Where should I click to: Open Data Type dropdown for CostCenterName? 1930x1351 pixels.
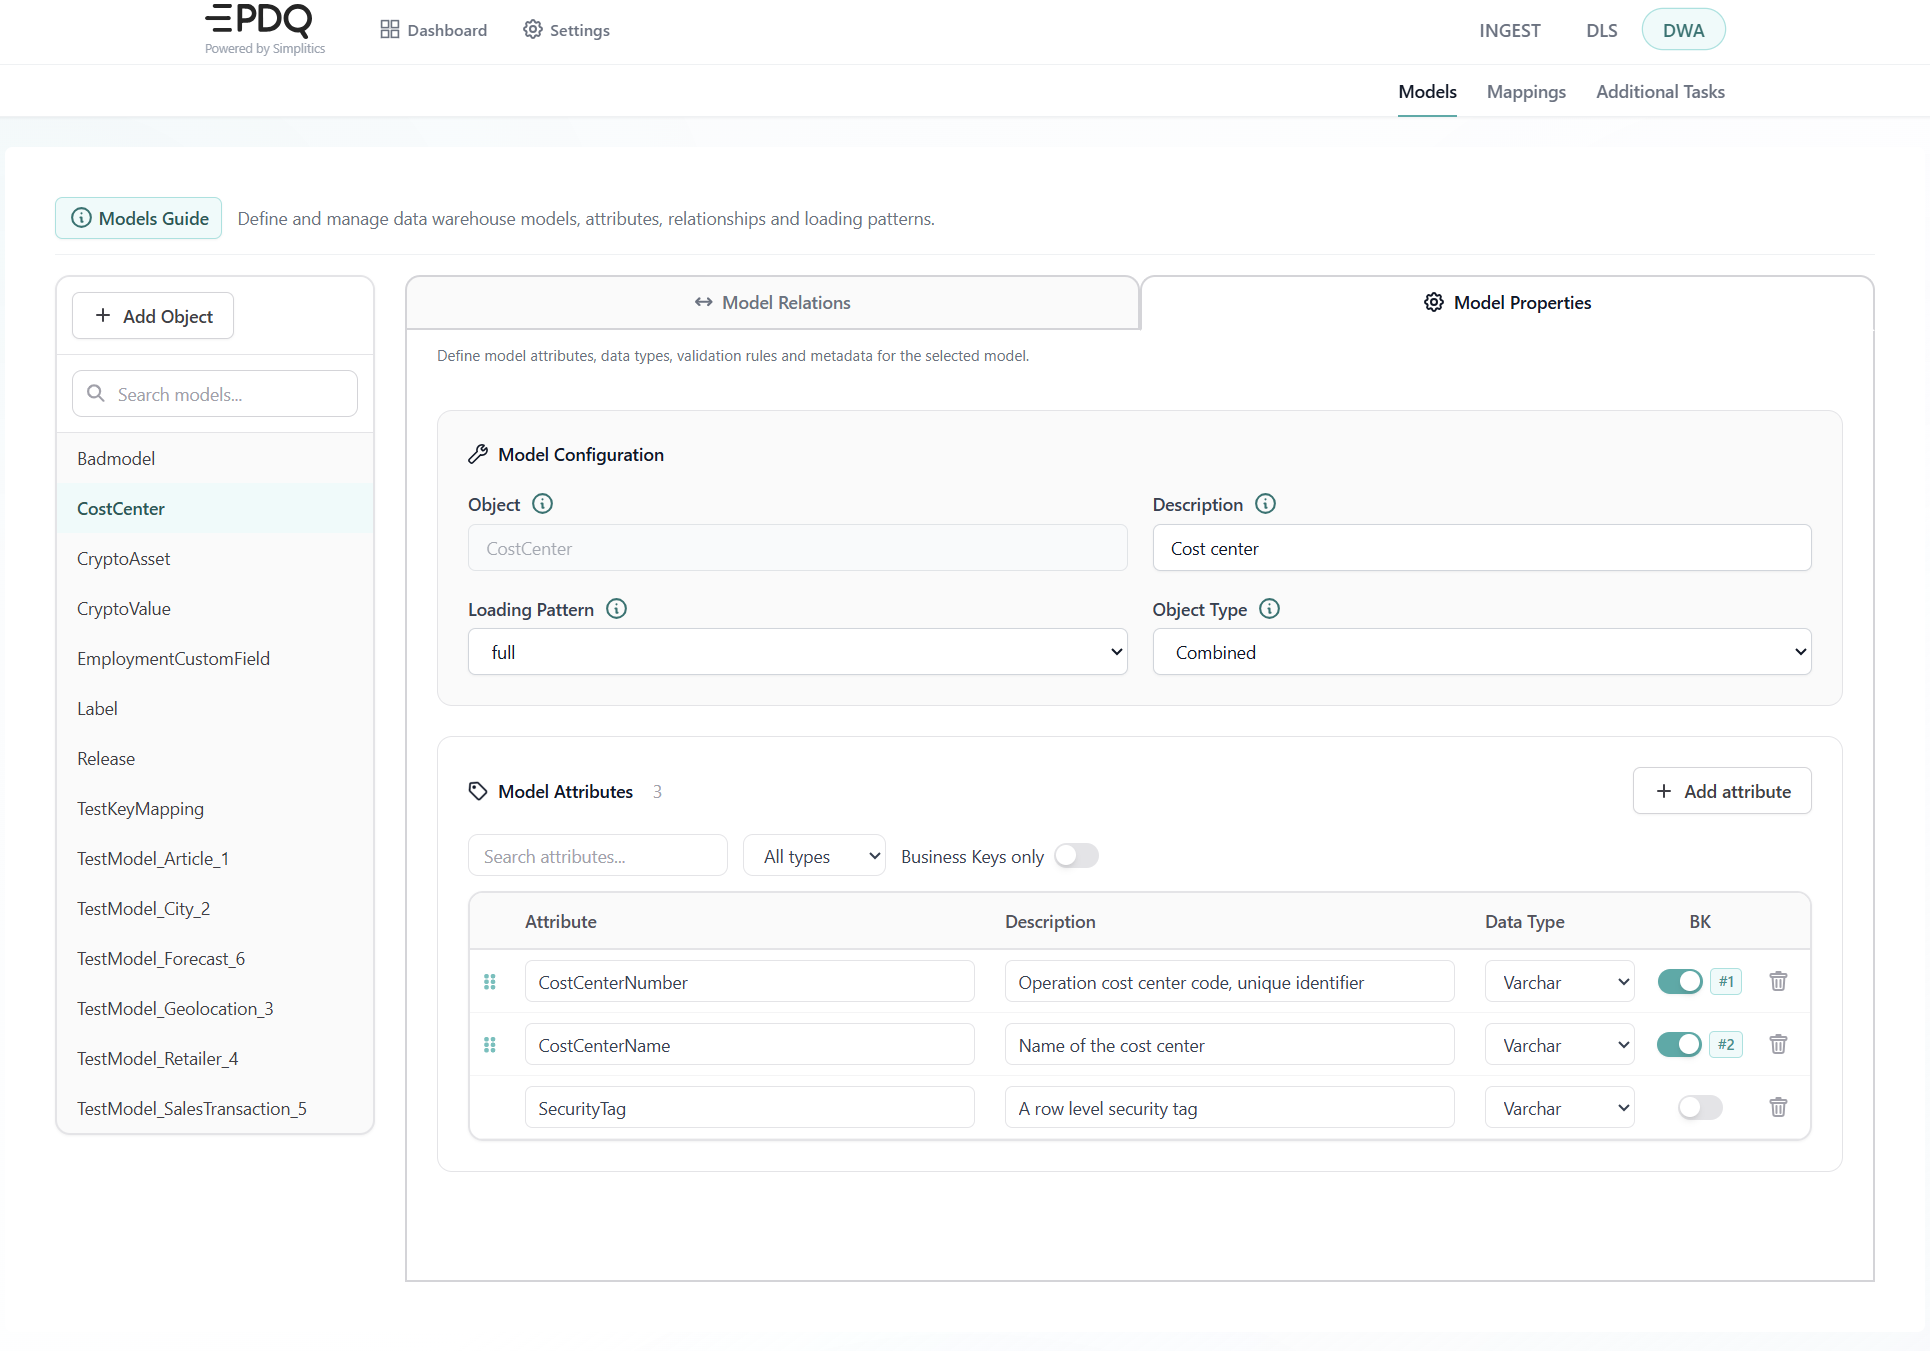1559,1045
